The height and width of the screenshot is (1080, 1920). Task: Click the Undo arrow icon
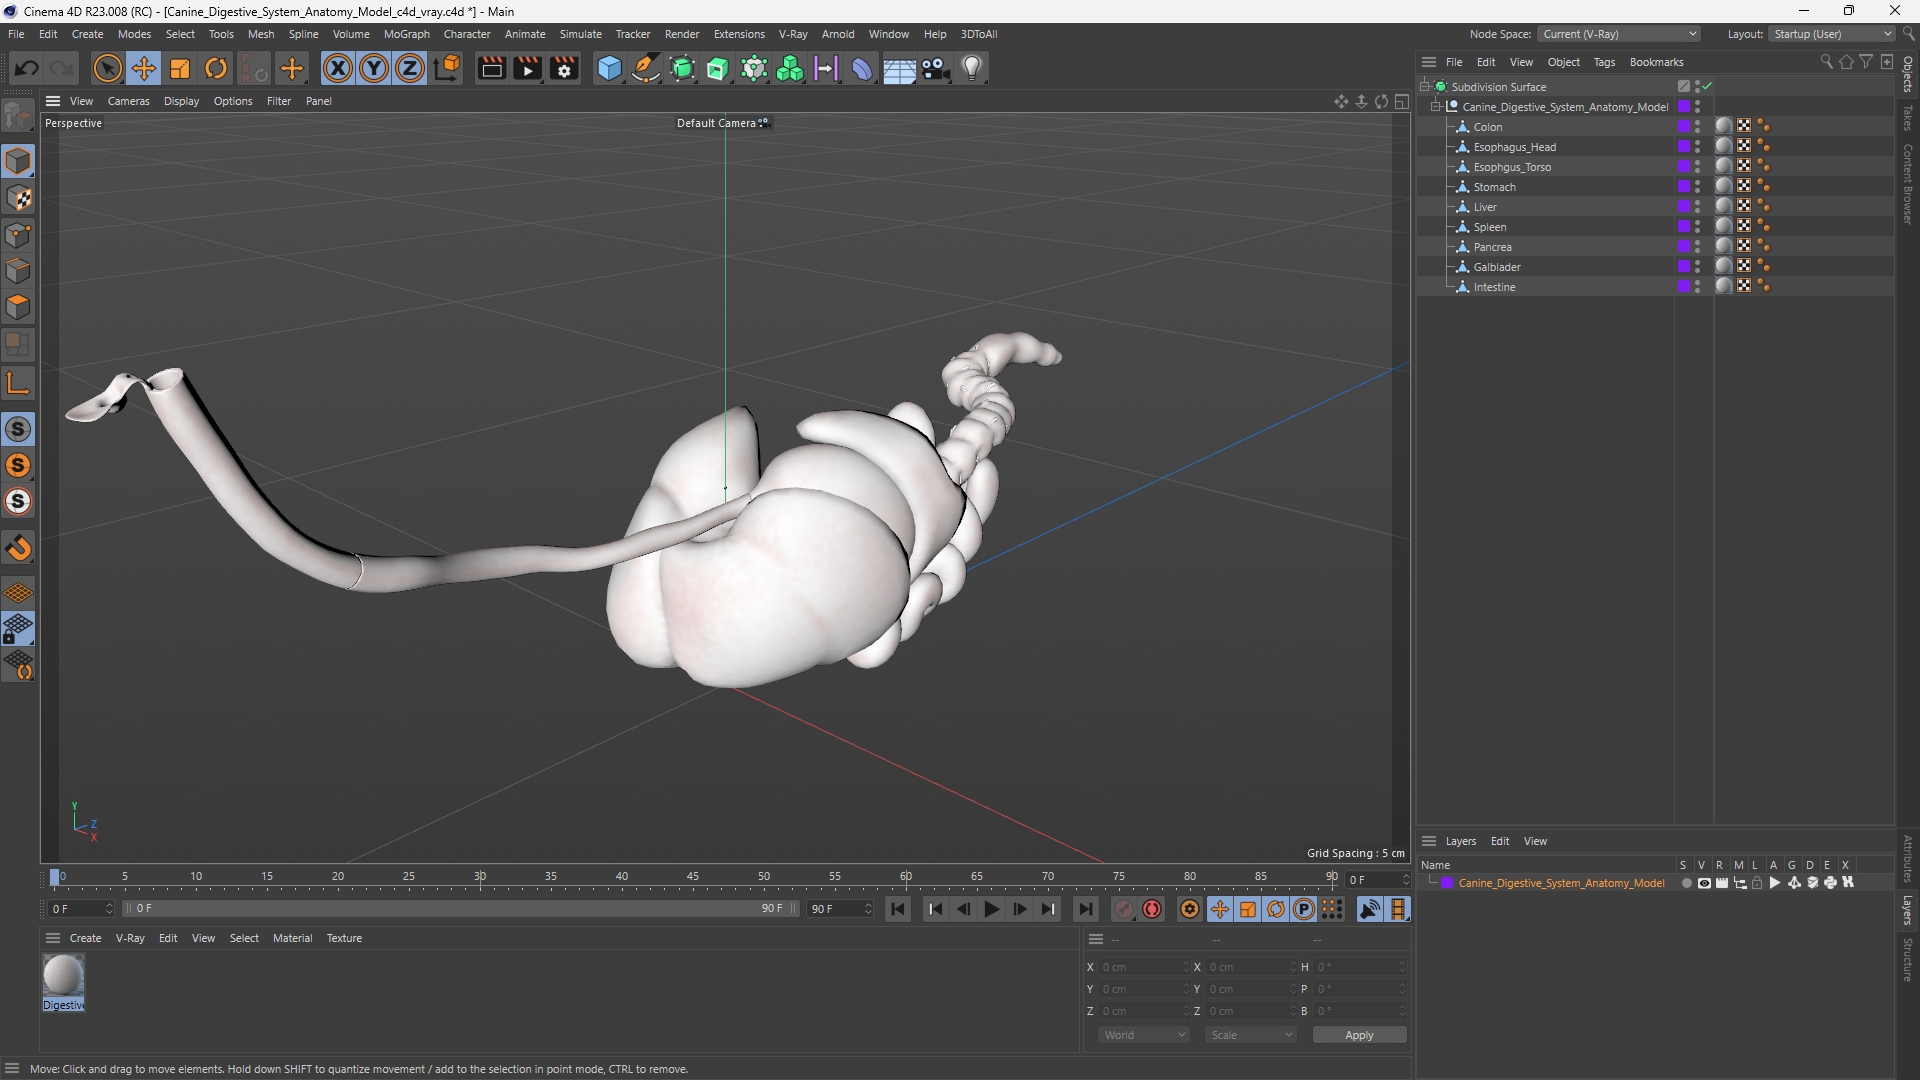click(x=27, y=68)
